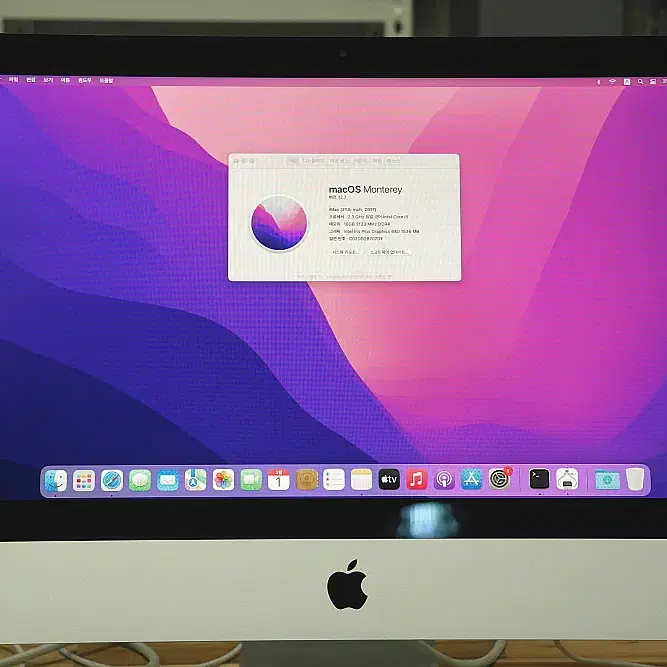Screen dimensions: 667x667
Task: Click the serial number line
Action: (x=356, y=239)
